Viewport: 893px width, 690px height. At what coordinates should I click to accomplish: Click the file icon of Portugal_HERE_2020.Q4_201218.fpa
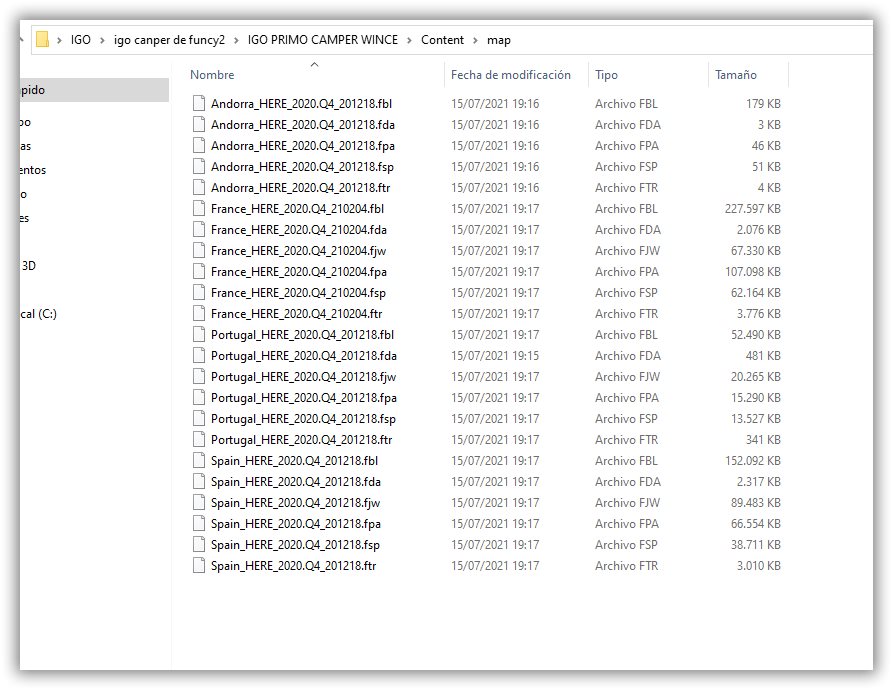(199, 397)
